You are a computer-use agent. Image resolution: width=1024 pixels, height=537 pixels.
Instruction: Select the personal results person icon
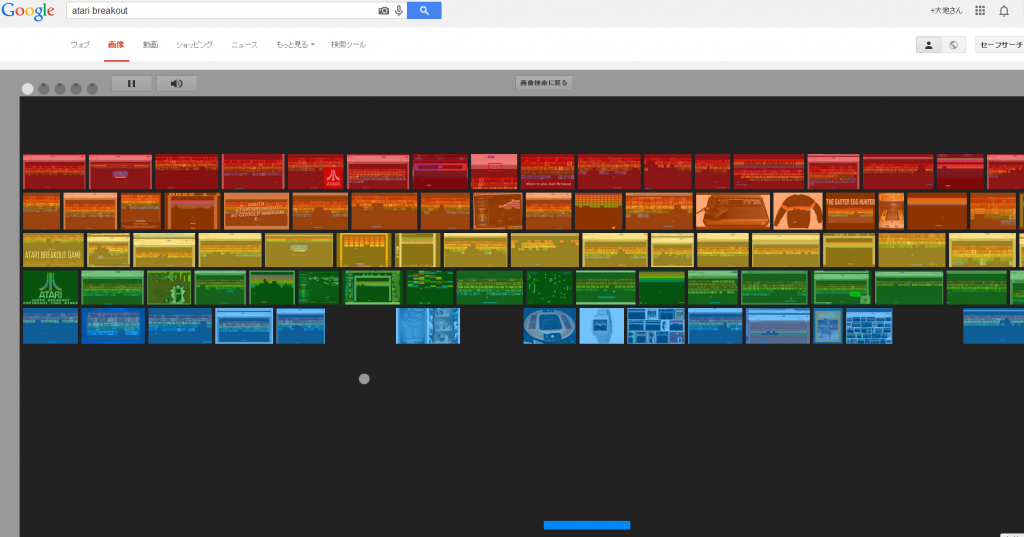coord(928,45)
